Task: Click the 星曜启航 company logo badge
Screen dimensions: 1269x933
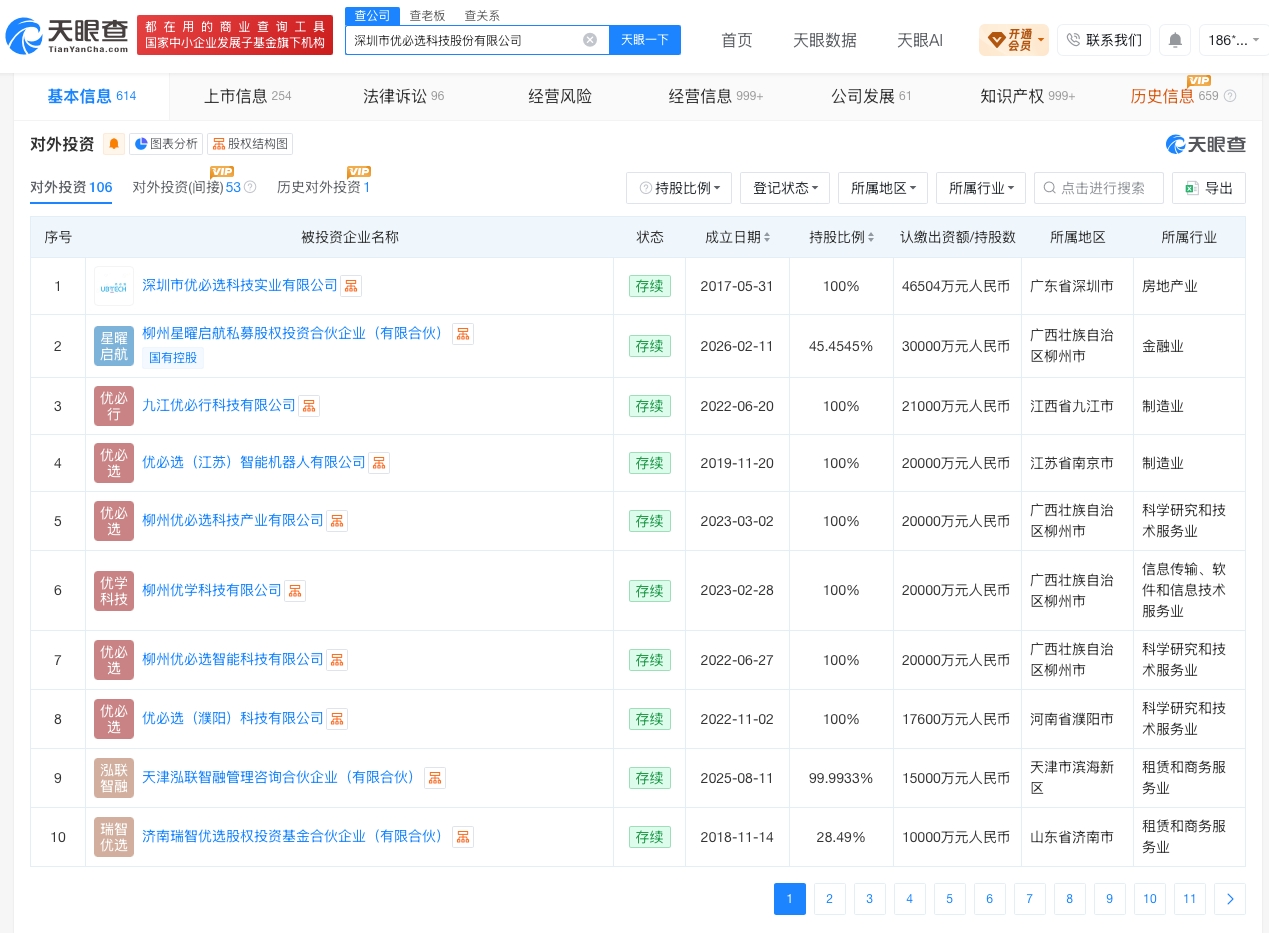Action: (x=114, y=346)
